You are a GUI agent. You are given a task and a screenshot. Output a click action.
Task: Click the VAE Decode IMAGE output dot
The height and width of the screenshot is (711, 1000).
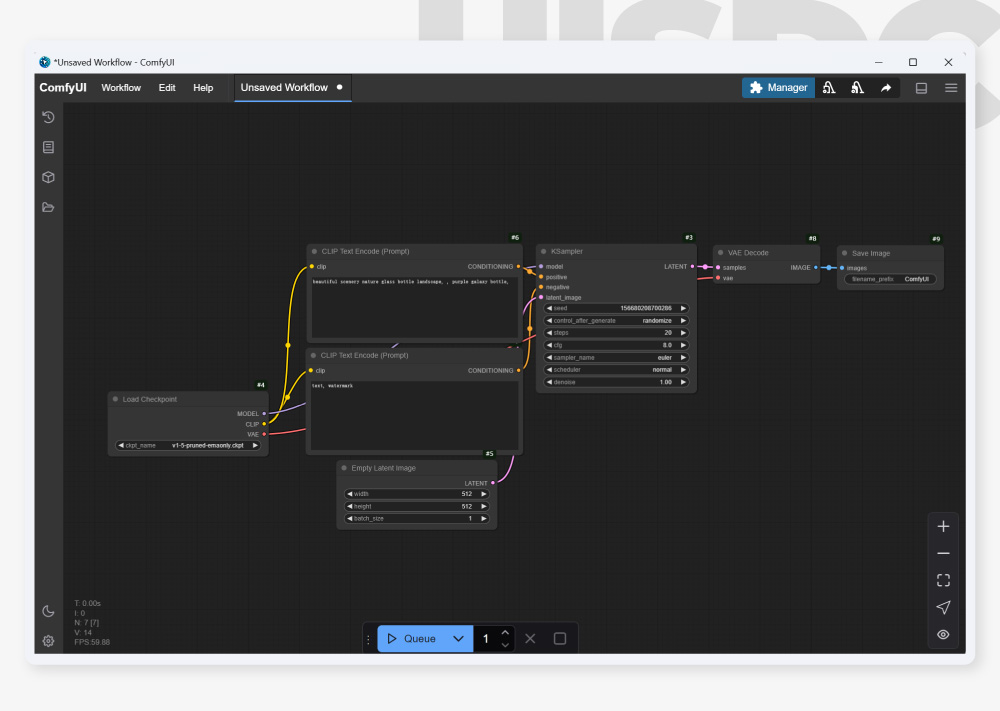point(816,268)
